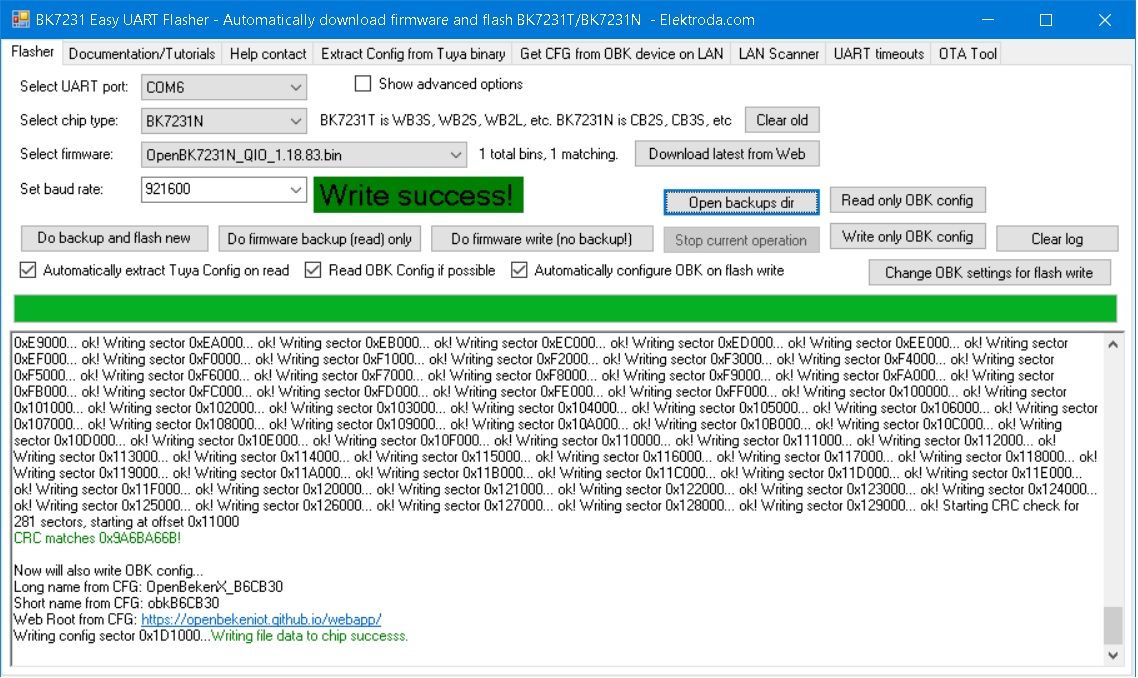1138x678 pixels.
Task: Click Open backups dir button
Action: [x=741, y=203]
